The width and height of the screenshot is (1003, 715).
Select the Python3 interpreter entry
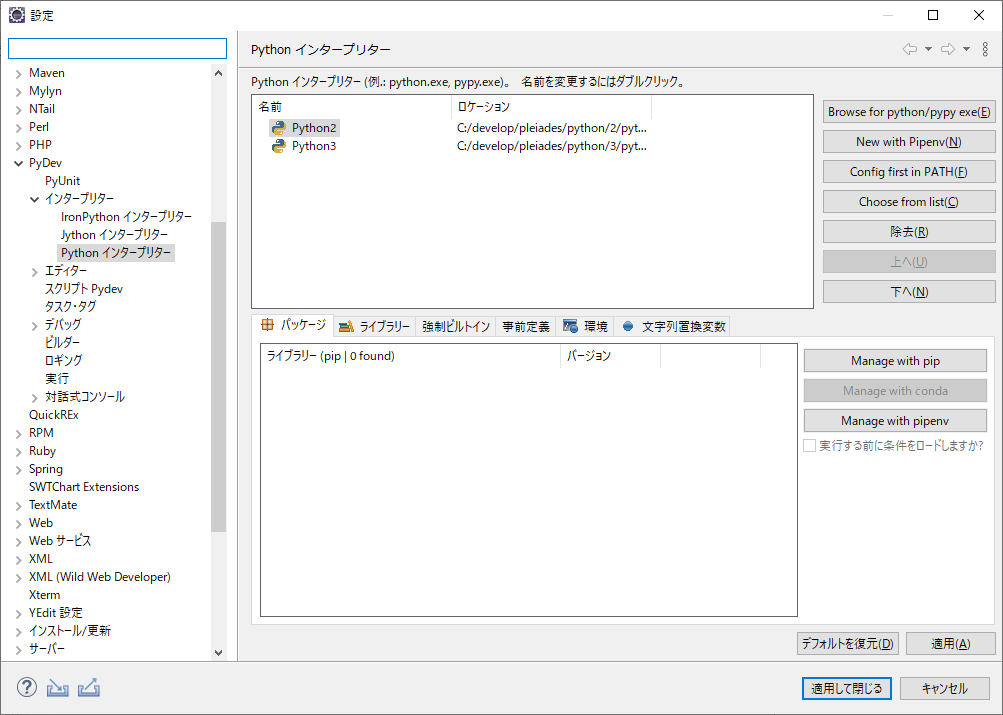click(x=313, y=146)
